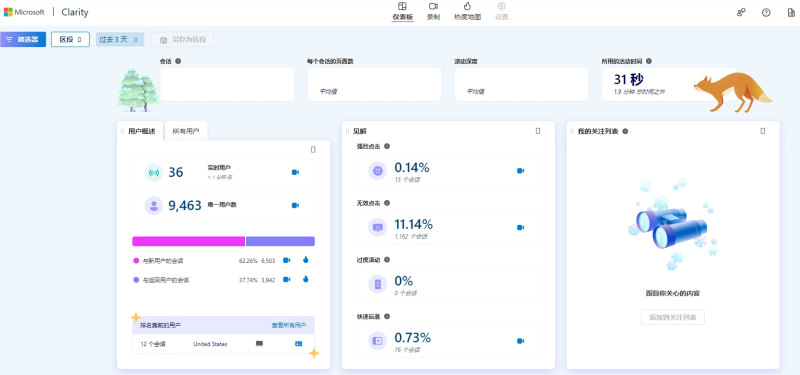Click the 1,162 个会话 text
The width and height of the screenshot is (800, 375).
click(411, 237)
